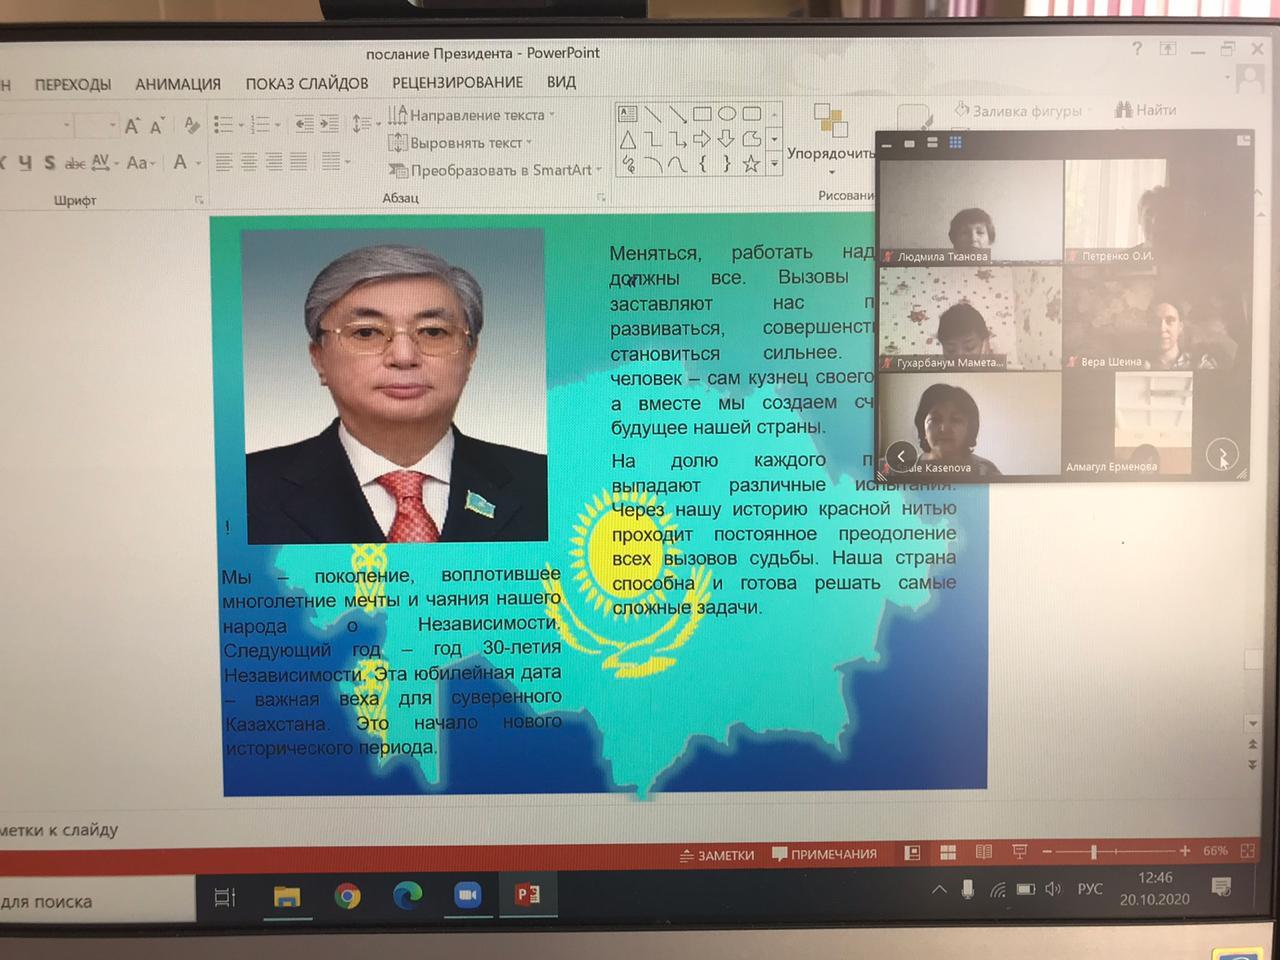Image resolution: width=1280 pixels, height=960 pixels.
Task: Click the ЗАМЕТКИ button in the status bar
Action: [717, 855]
